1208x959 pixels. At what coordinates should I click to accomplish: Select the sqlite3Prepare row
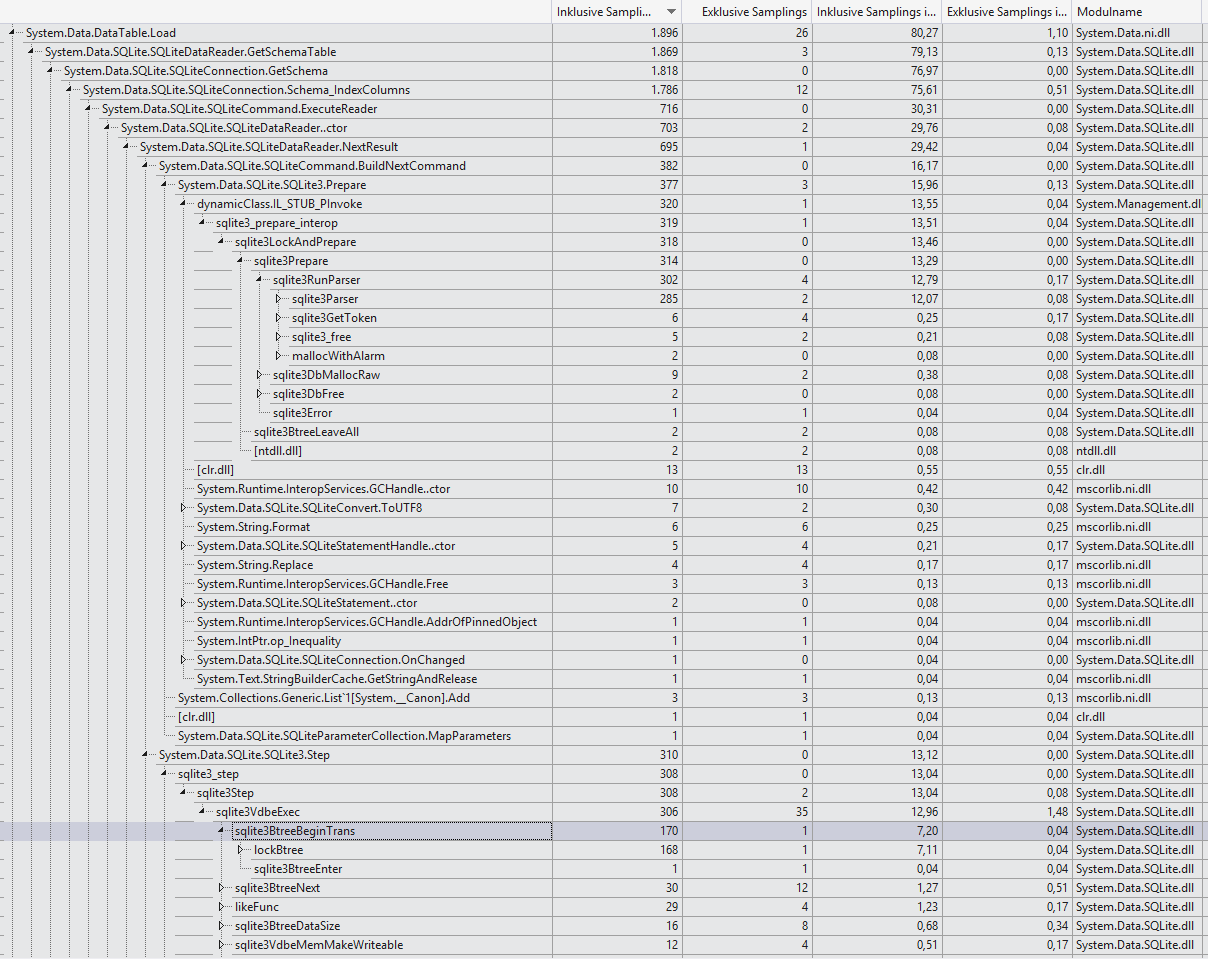[x=291, y=261]
